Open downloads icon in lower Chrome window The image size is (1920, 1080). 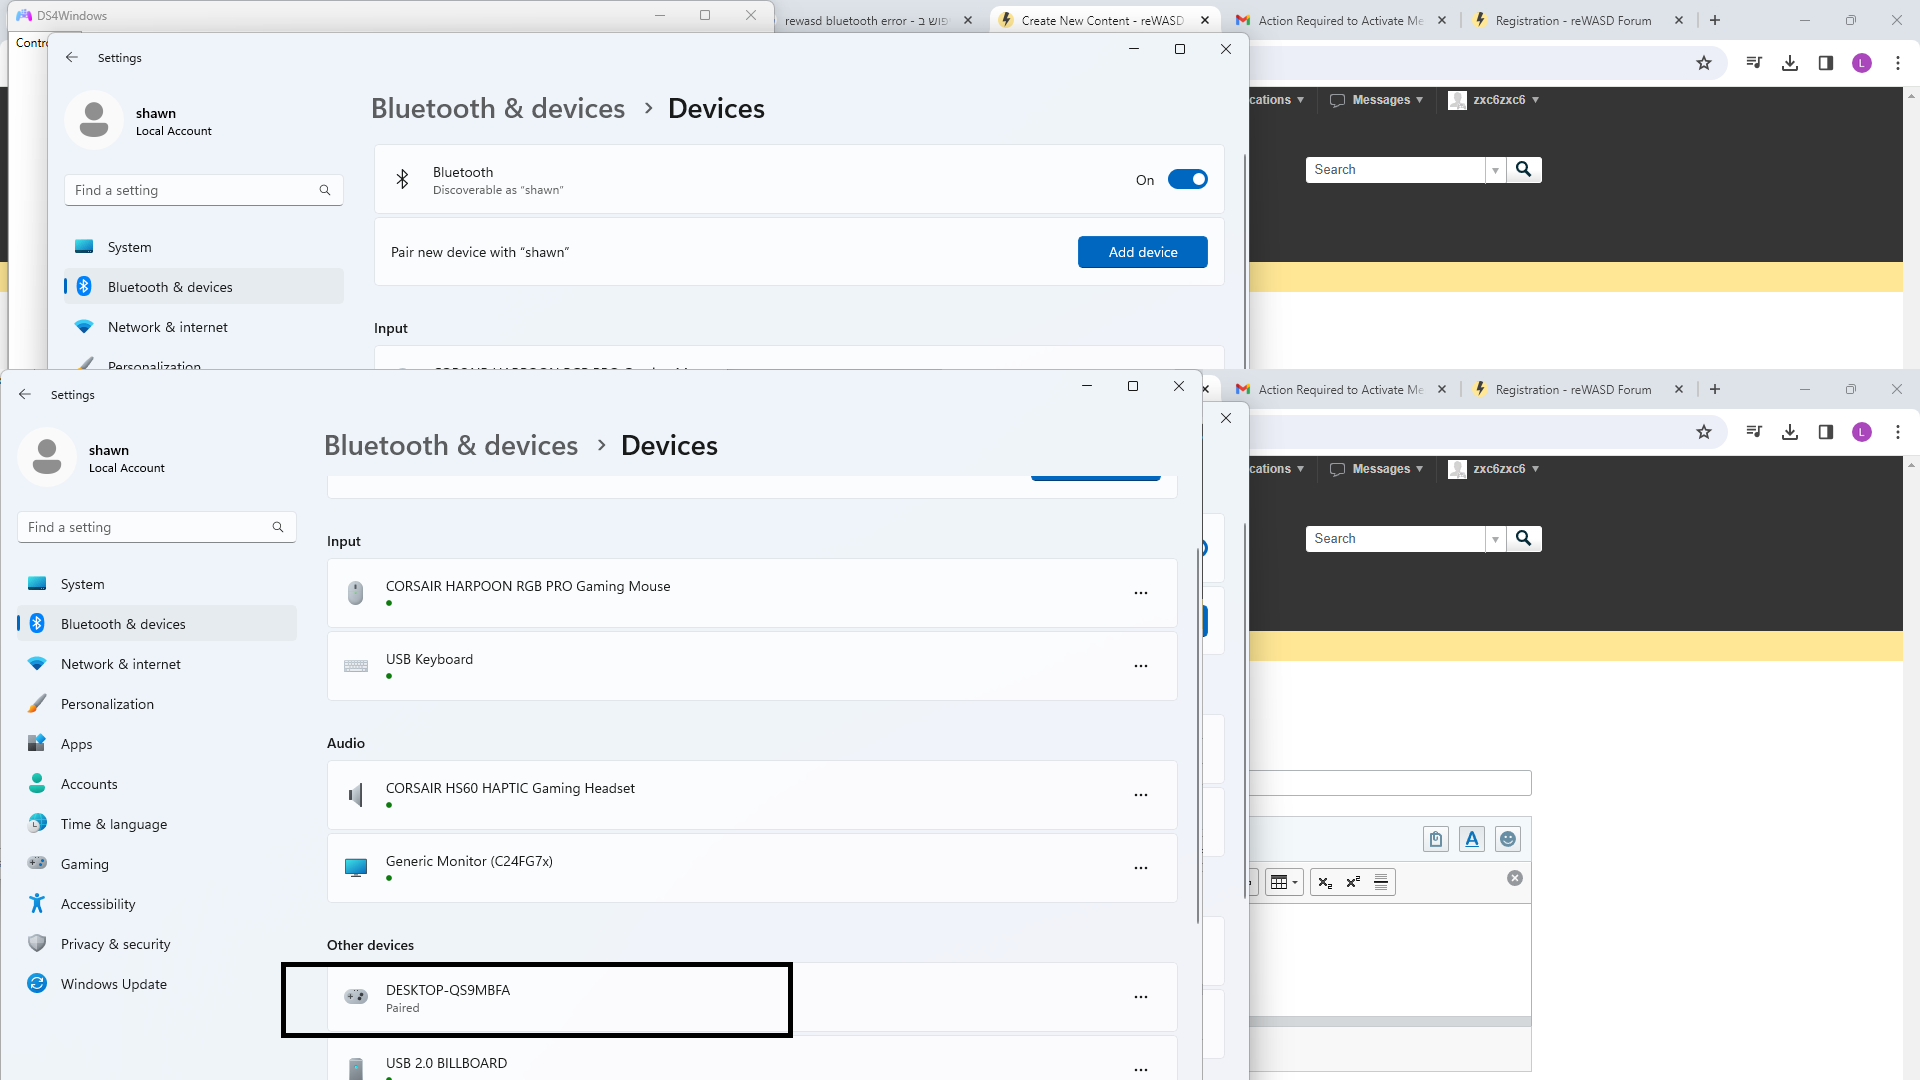tap(1790, 432)
